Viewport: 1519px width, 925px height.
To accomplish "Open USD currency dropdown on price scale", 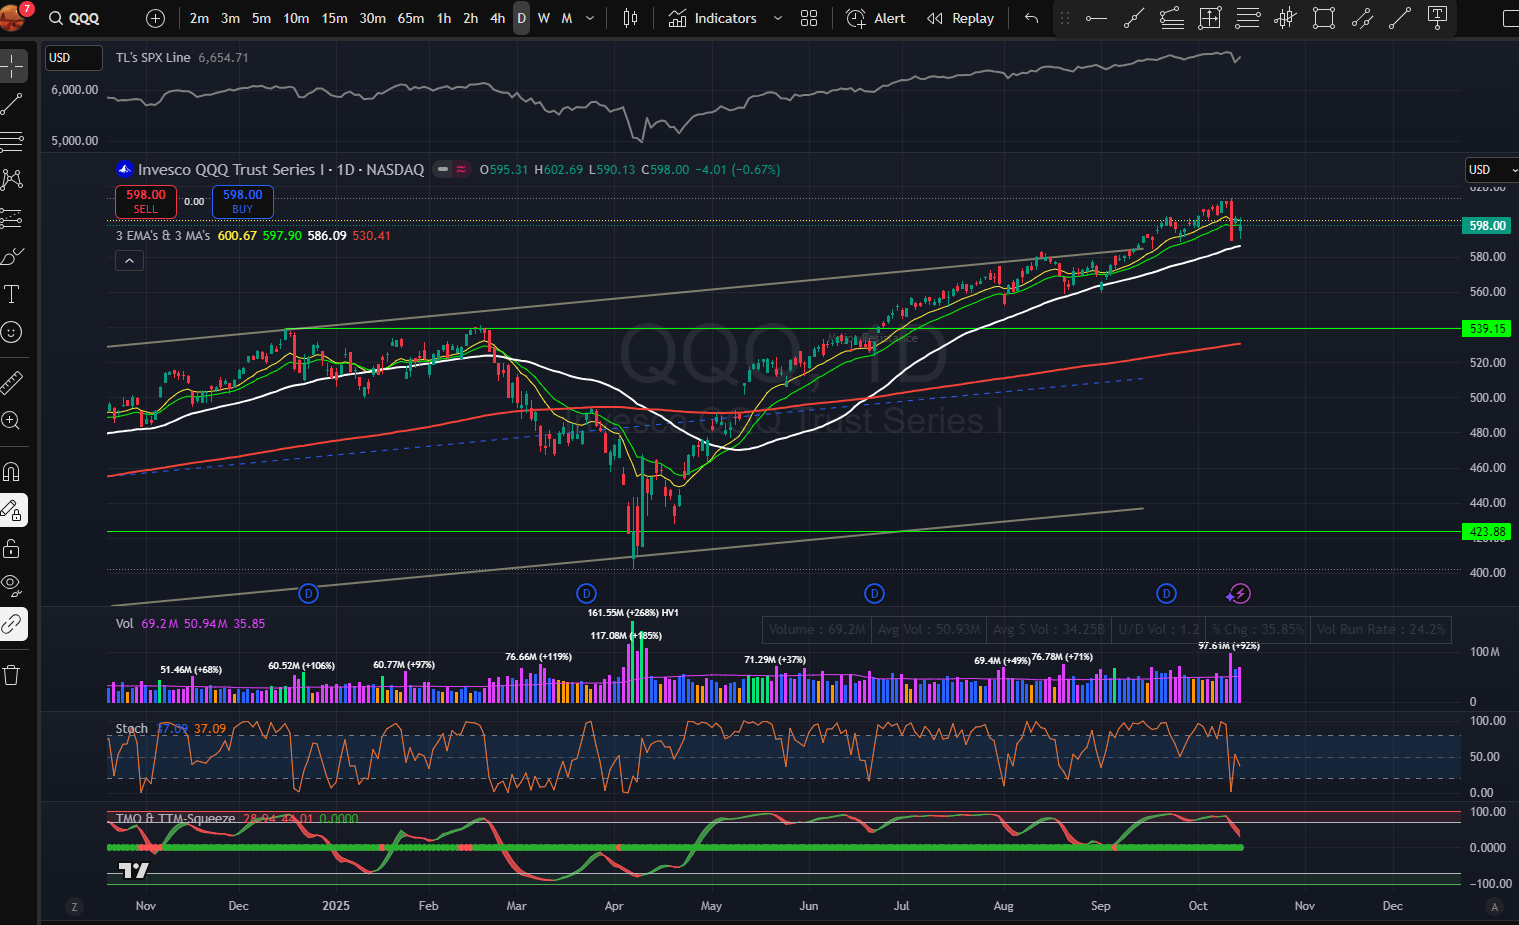I will pos(1490,170).
